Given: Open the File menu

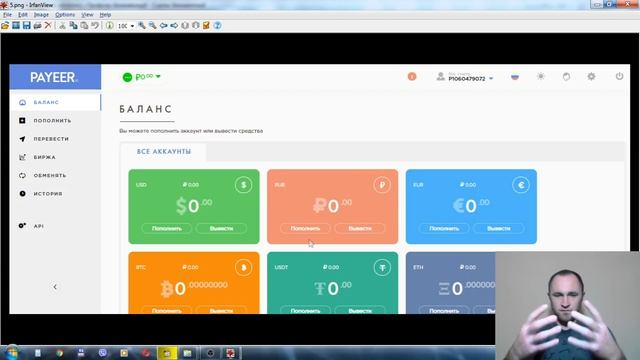Looking at the screenshot, I should pyautogui.click(x=7, y=15).
